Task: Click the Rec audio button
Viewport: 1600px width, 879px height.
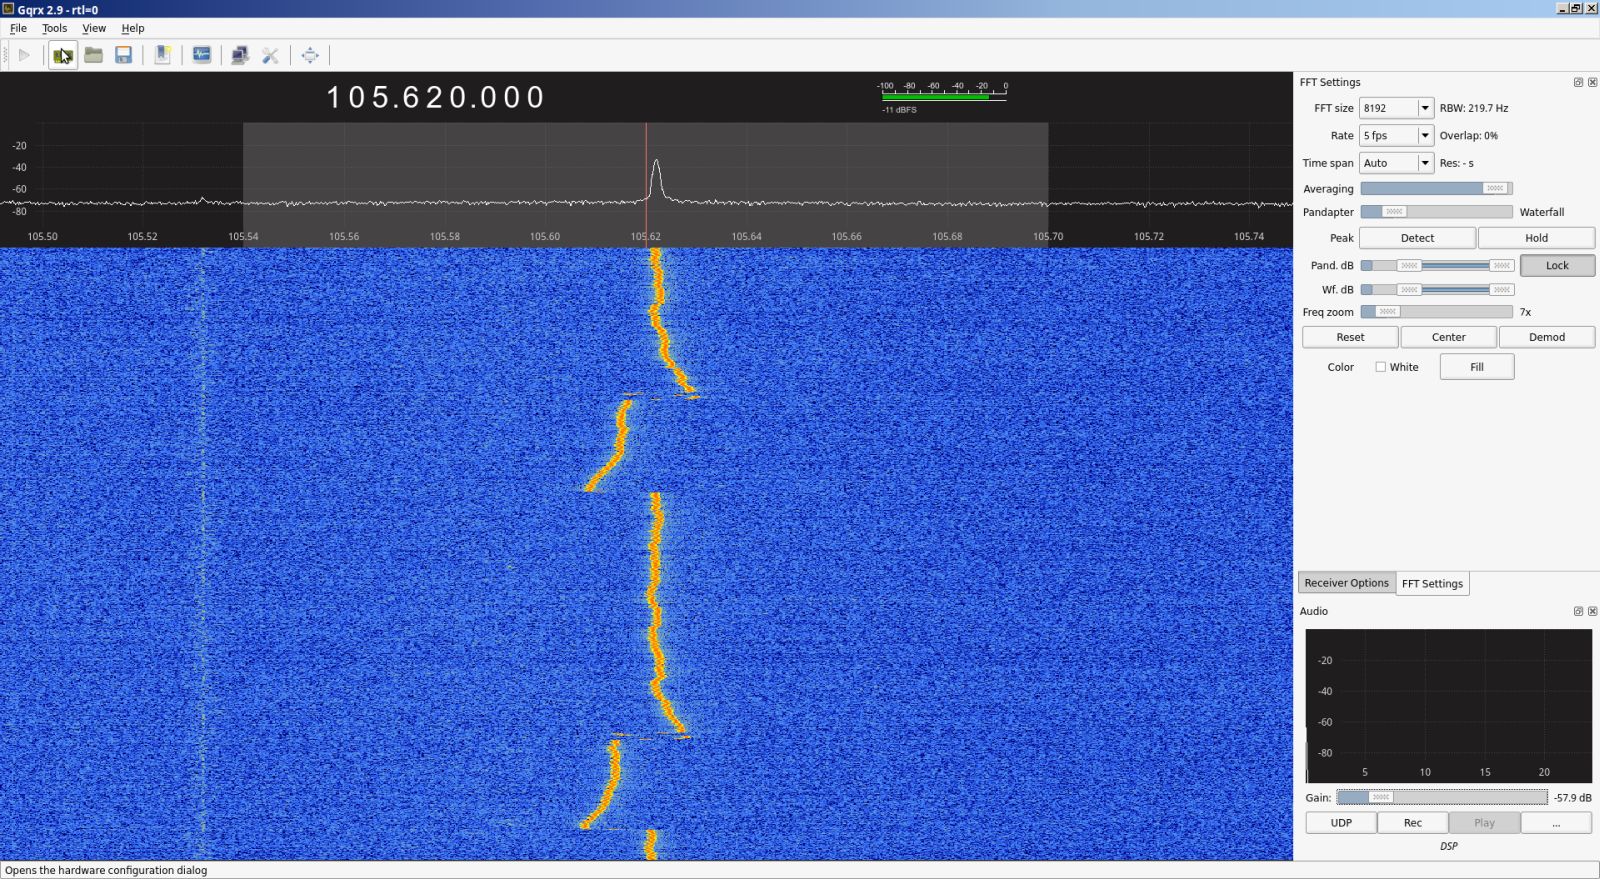Action: (x=1412, y=823)
